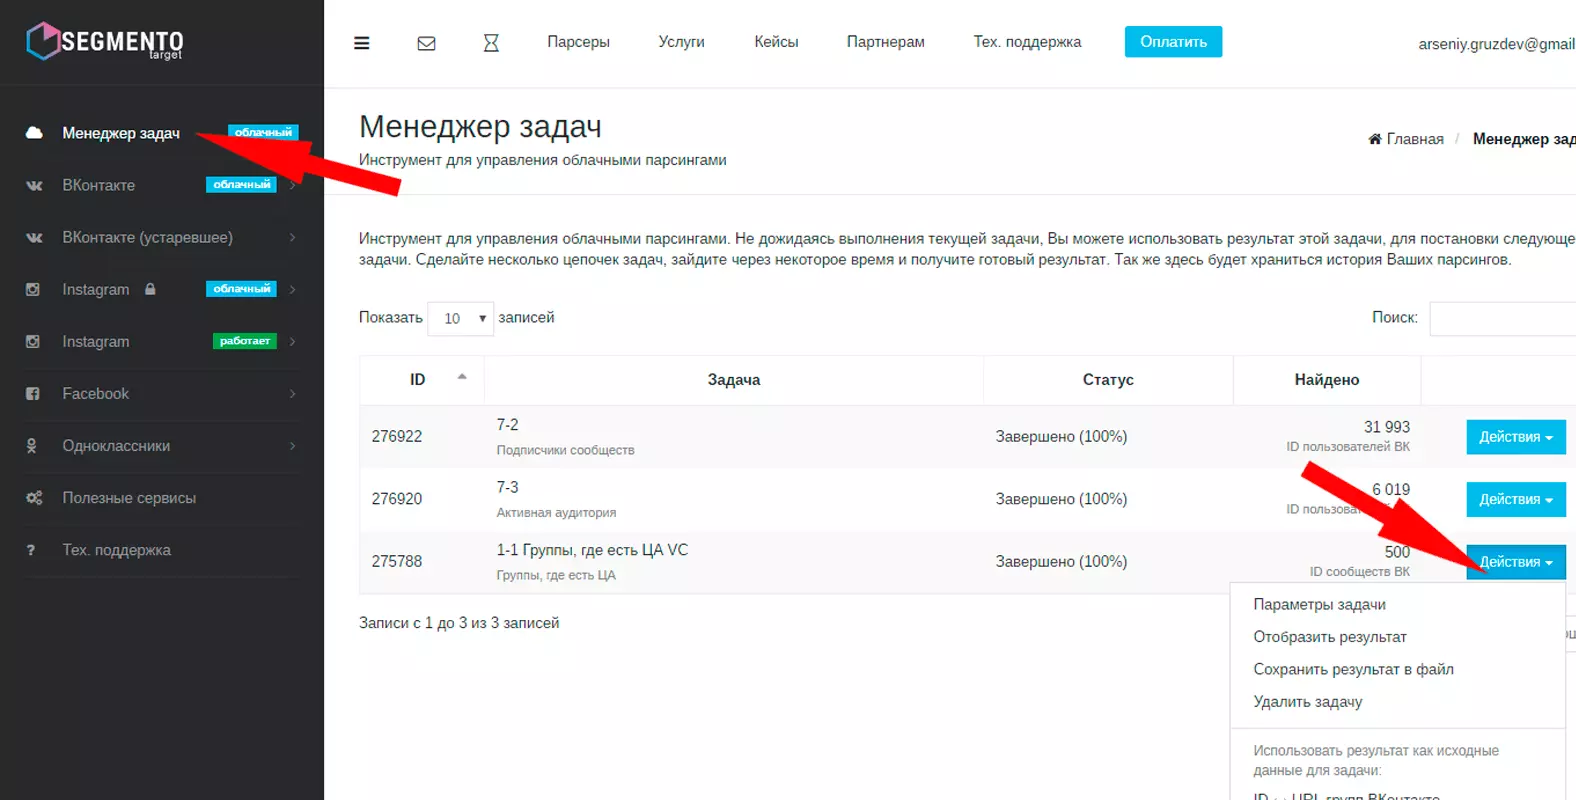Screen dimensions: 1576x800
Task: Click in the Поиск search field
Action: (x=1503, y=318)
